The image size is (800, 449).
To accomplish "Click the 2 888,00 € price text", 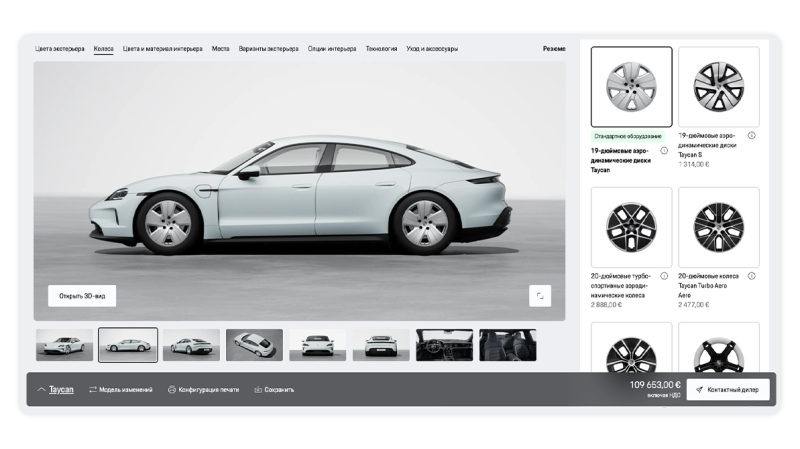I will 606,305.
